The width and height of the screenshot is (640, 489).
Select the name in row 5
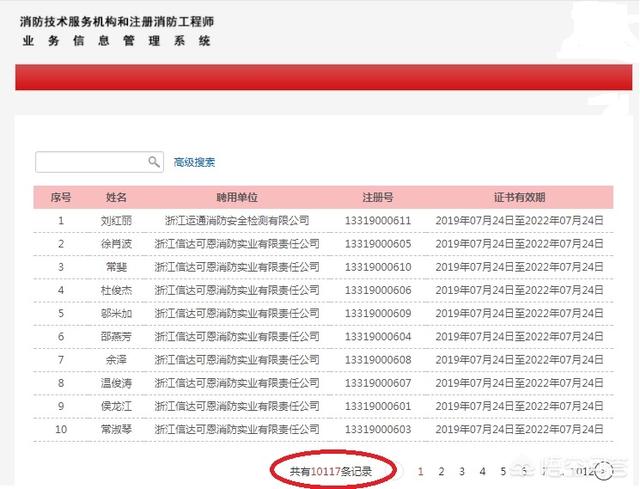116,313
